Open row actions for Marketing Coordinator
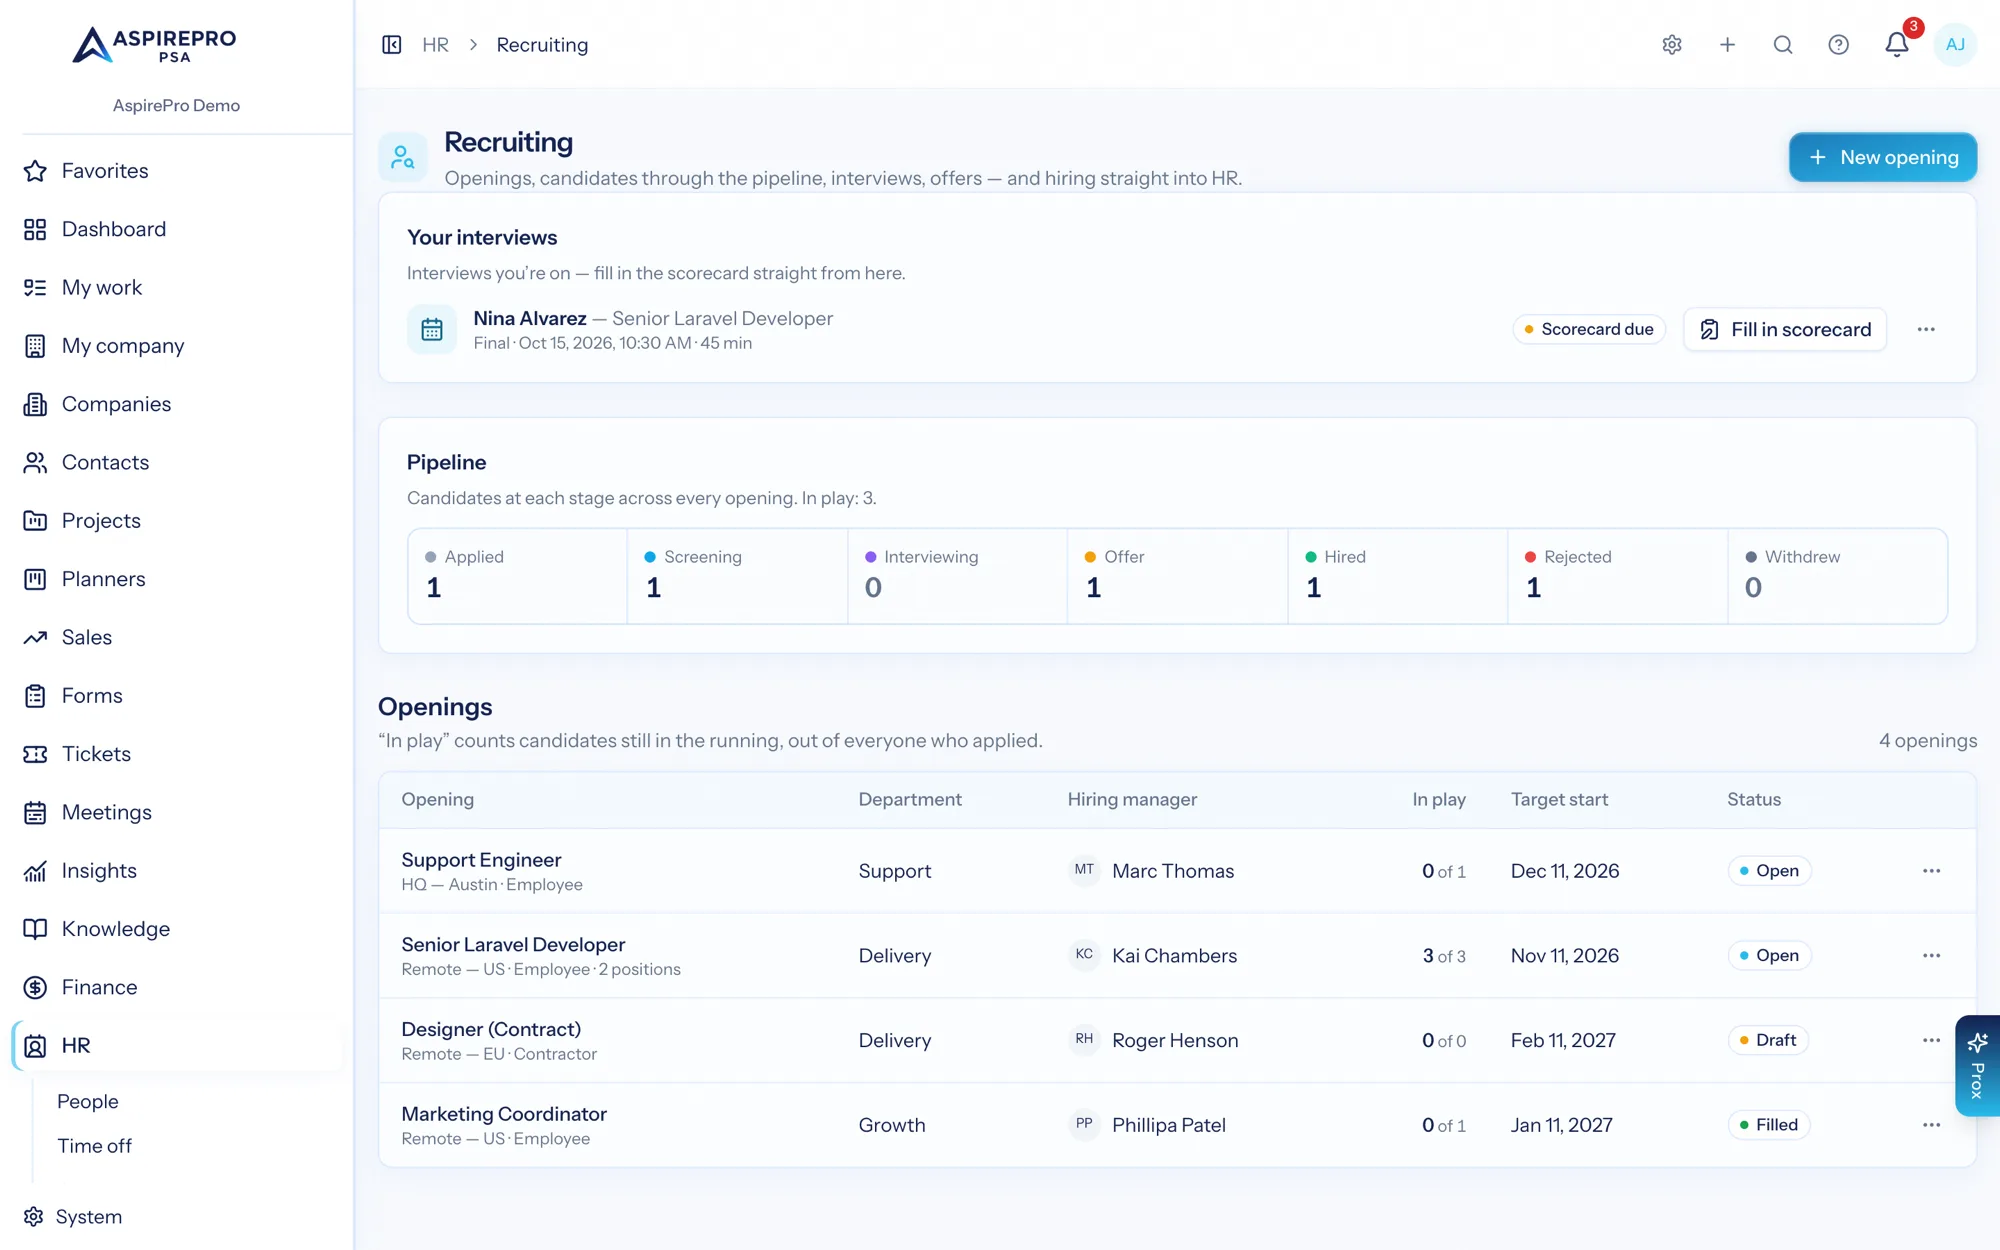2000x1250 pixels. coord(1931,1125)
